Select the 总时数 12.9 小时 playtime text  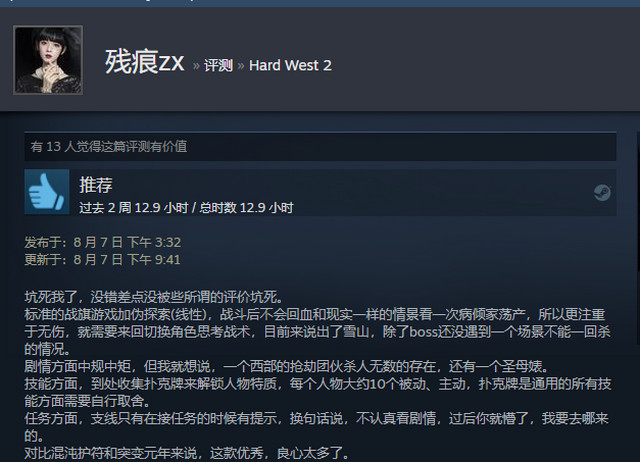(x=246, y=208)
